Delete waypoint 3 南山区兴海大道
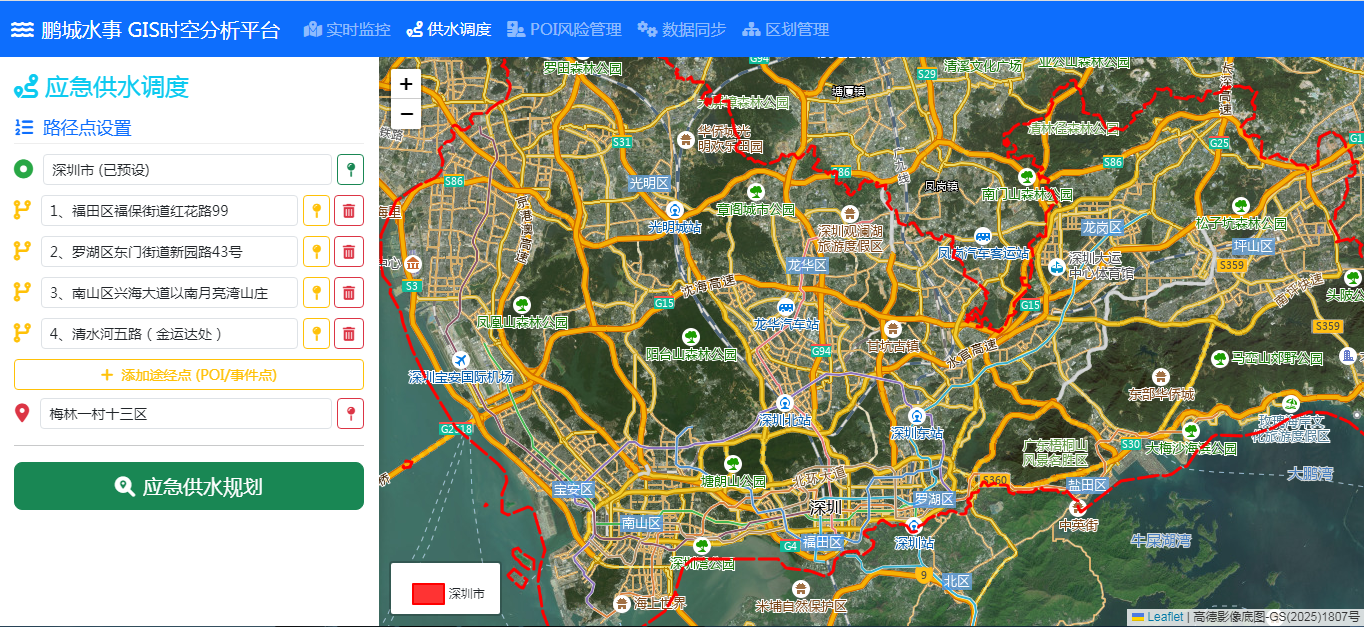This screenshot has height=627, width=1364. click(x=349, y=293)
